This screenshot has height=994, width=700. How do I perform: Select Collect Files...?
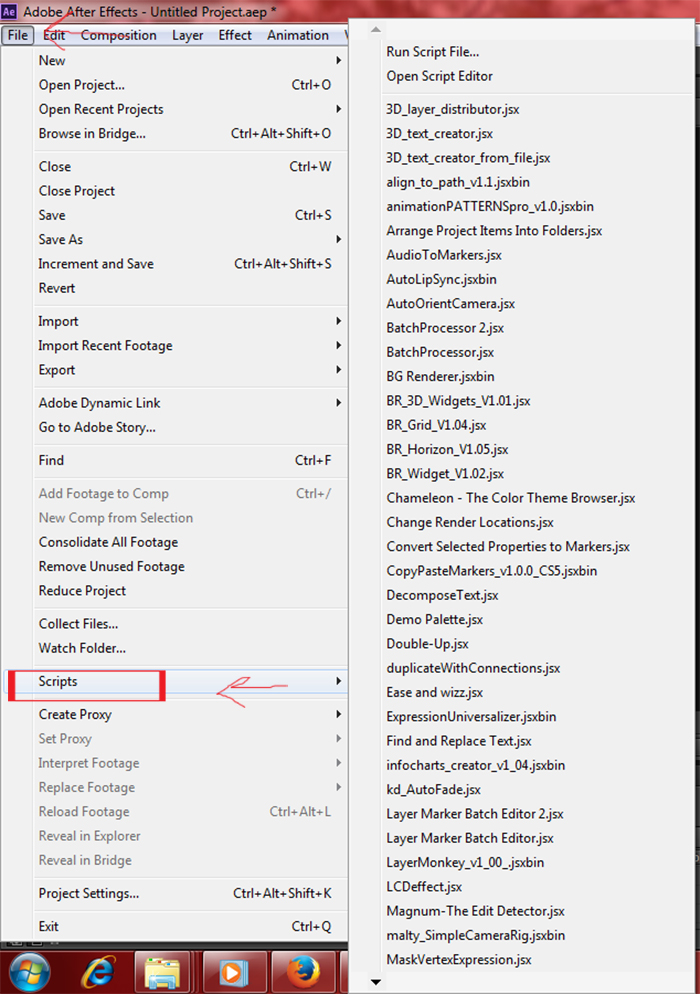pyautogui.click(x=189, y=624)
